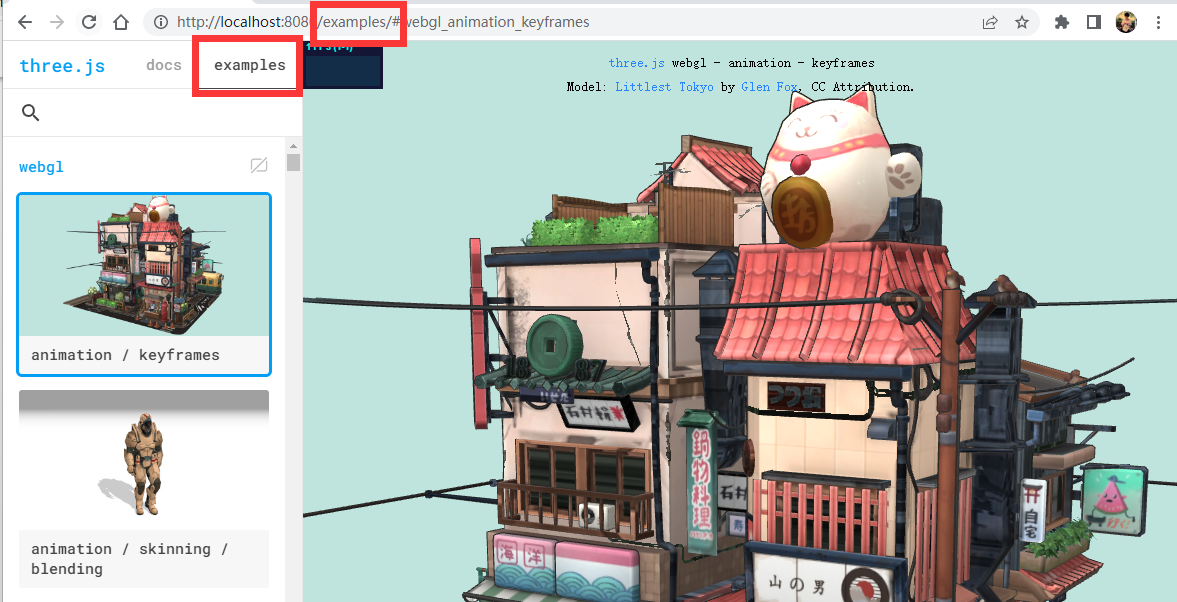Toggle the browser side panel
Screen dimensions: 1177x602
pyautogui.click(x=1094, y=22)
